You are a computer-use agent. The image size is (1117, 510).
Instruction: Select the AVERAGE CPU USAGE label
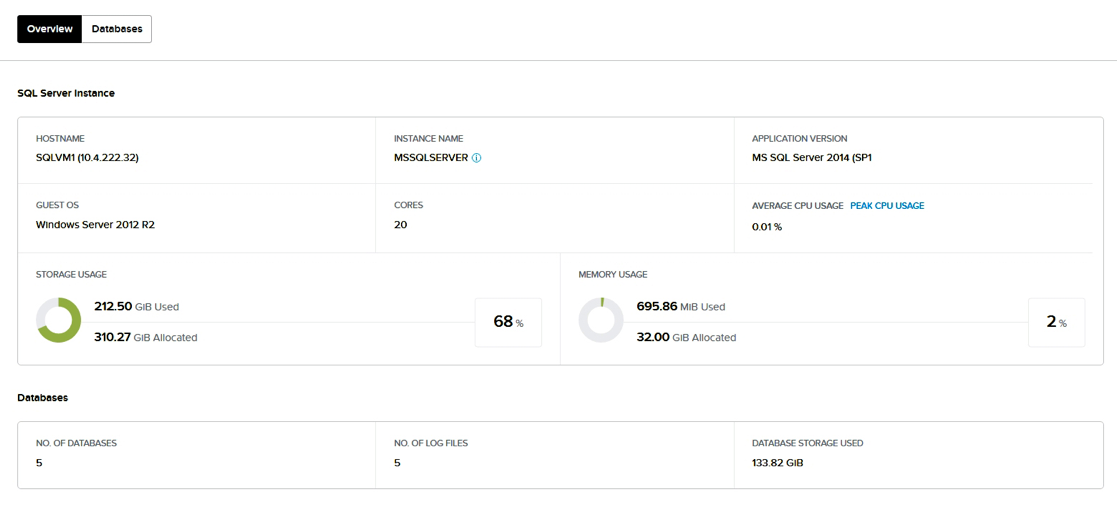pos(797,206)
